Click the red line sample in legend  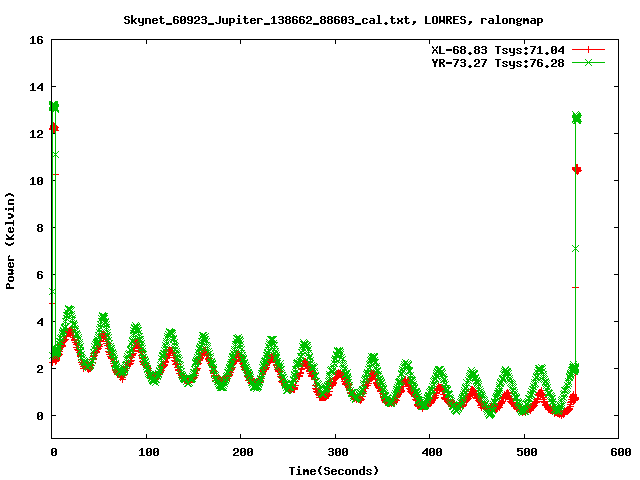[x=588, y=50]
